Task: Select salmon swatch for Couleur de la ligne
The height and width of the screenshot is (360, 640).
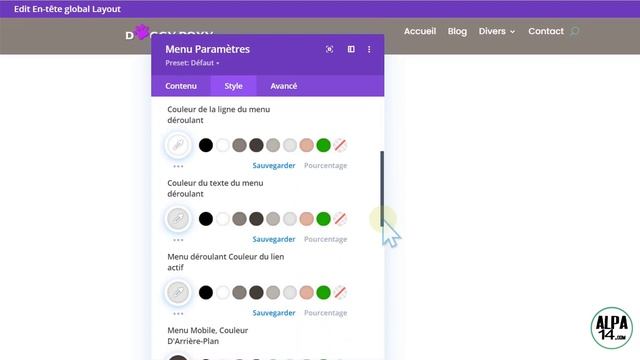Action: coord(307,145)
